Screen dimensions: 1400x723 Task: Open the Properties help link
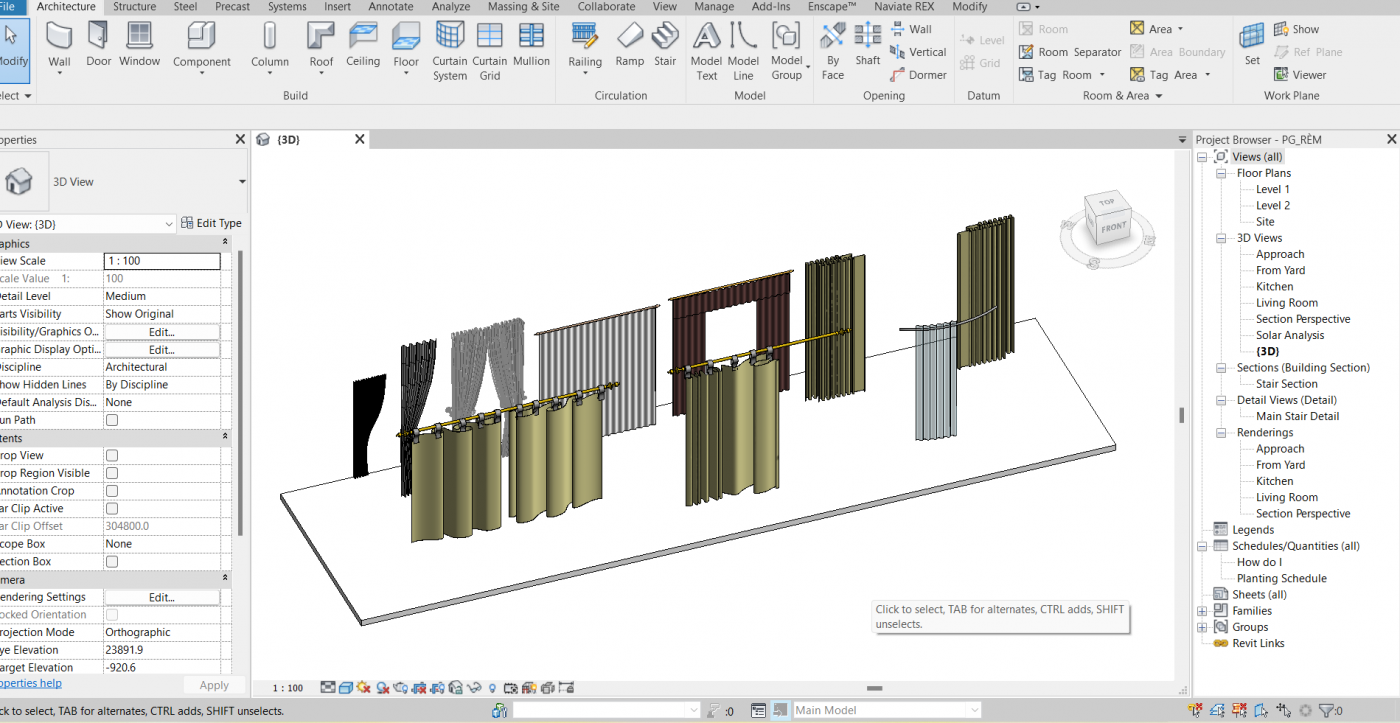click(30, 683)
